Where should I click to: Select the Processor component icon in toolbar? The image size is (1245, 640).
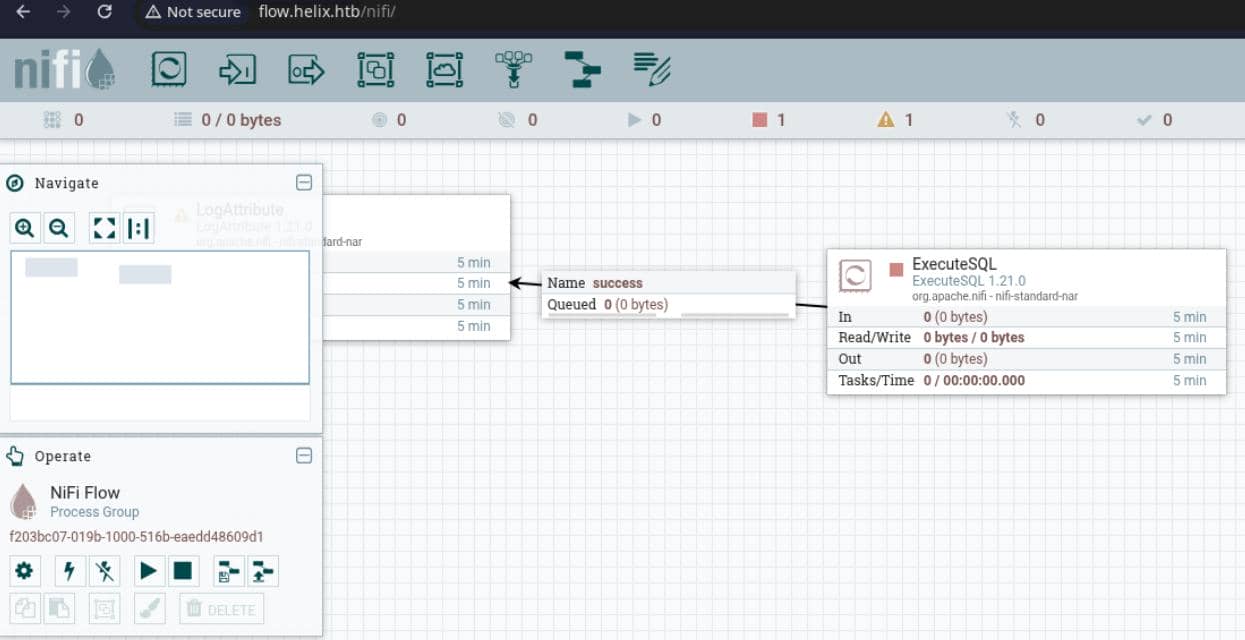click(169, 69)
